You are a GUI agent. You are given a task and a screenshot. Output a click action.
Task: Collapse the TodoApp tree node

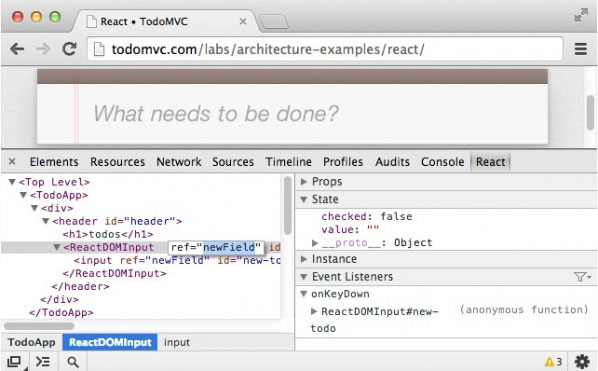(23, 195)
